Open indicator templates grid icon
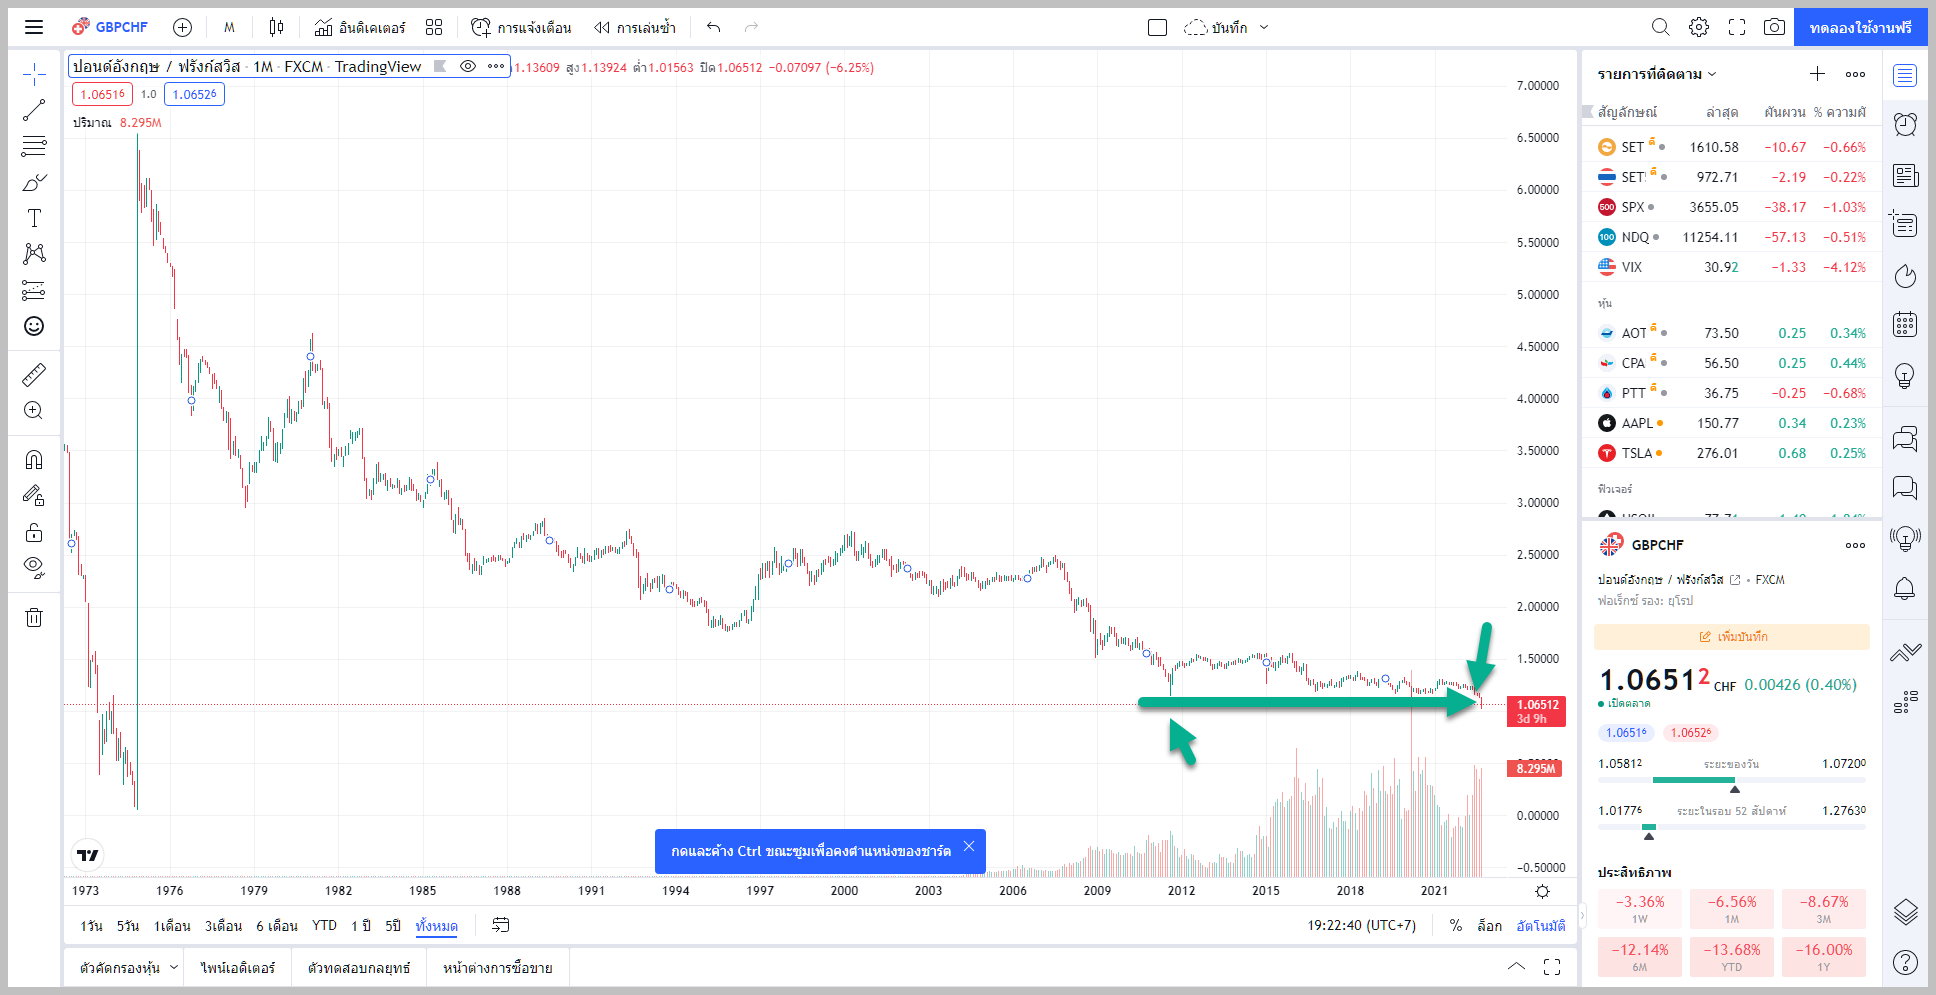This screenshot has width=1936, height=995. (434, 27)
